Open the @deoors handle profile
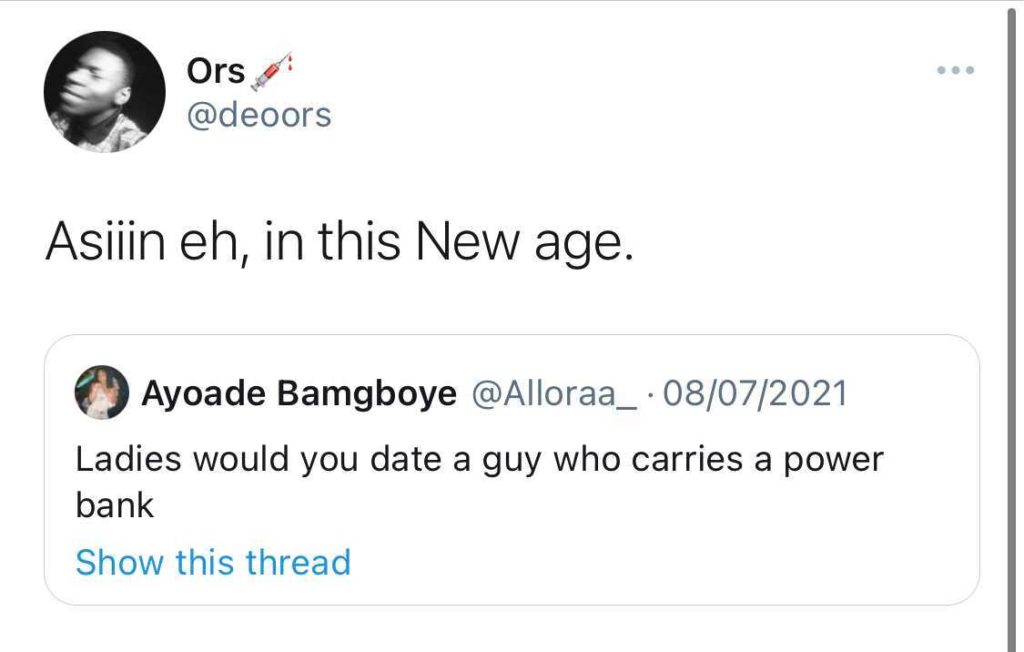The height and width of the screenshot is (652, 1024). [x=258, y=116]
